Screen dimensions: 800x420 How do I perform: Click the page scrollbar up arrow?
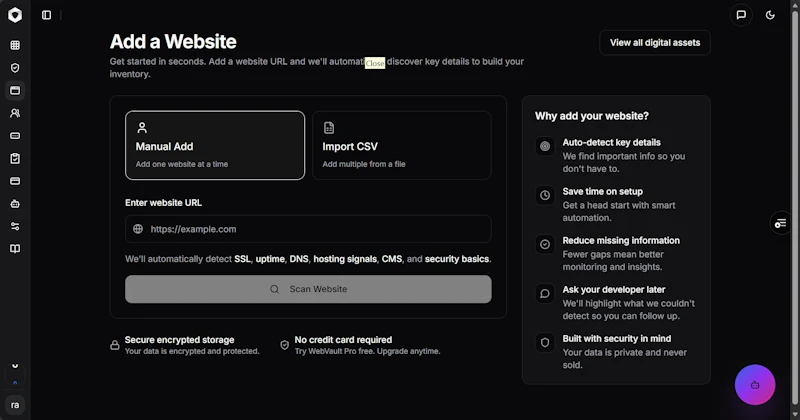click(794, 4)
